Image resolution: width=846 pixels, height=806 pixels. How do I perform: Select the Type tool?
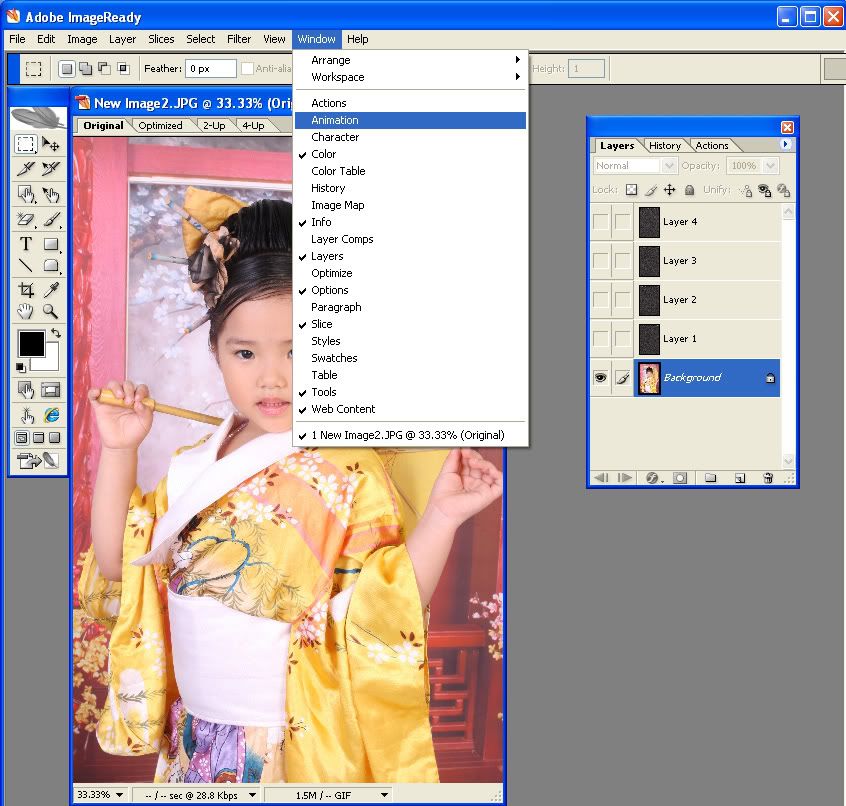pos(26,243)
